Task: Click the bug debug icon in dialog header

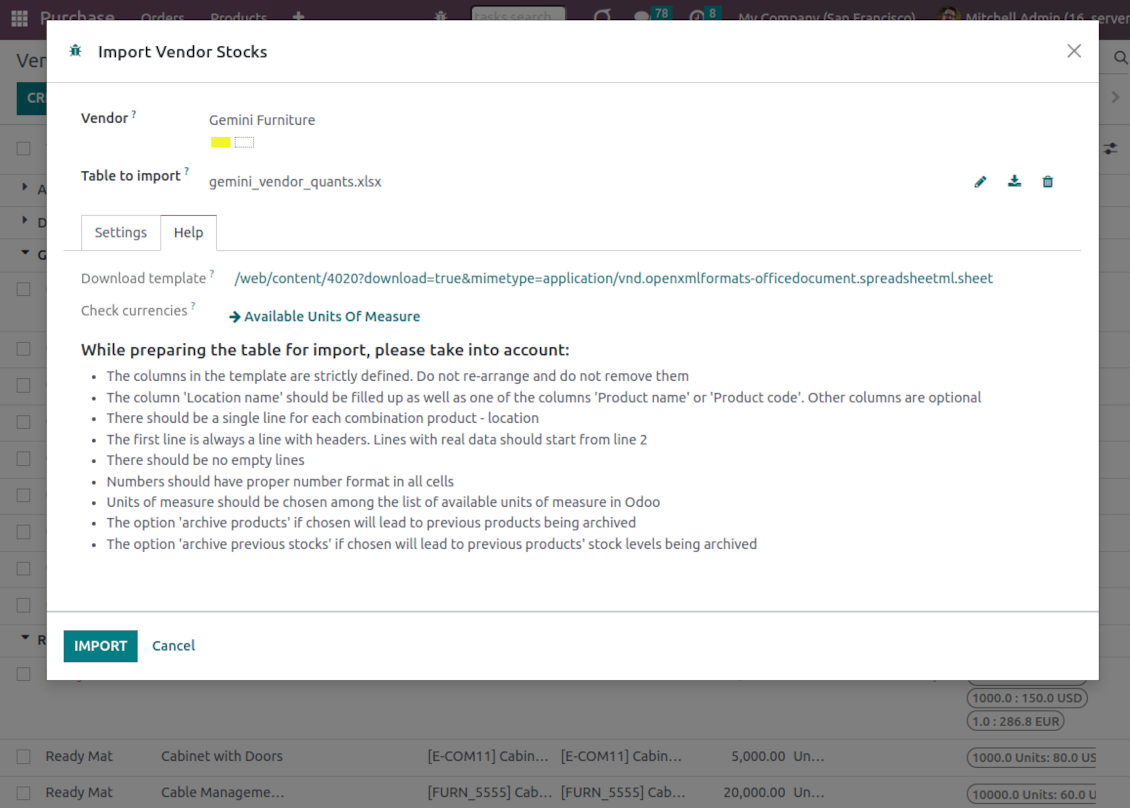Action: coord(75,51)
